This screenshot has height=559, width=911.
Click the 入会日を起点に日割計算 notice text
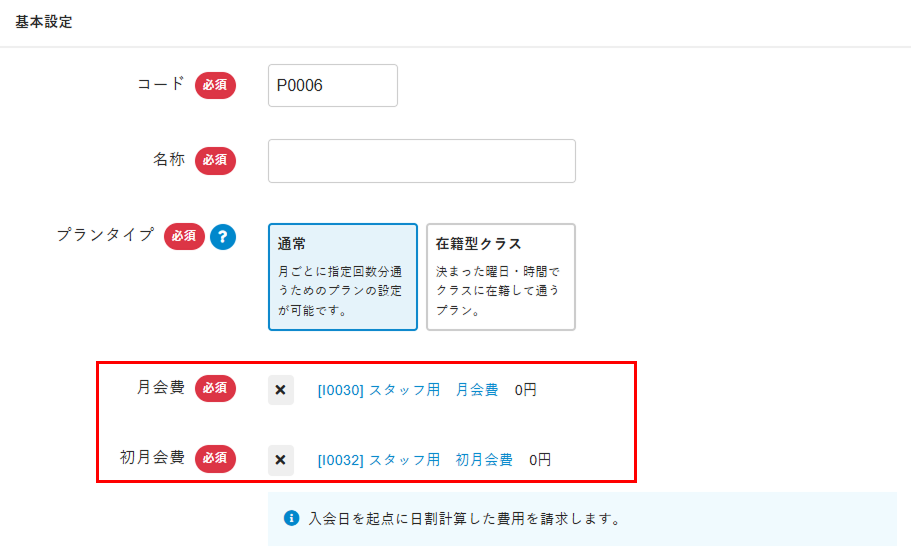tap(465, 519)
